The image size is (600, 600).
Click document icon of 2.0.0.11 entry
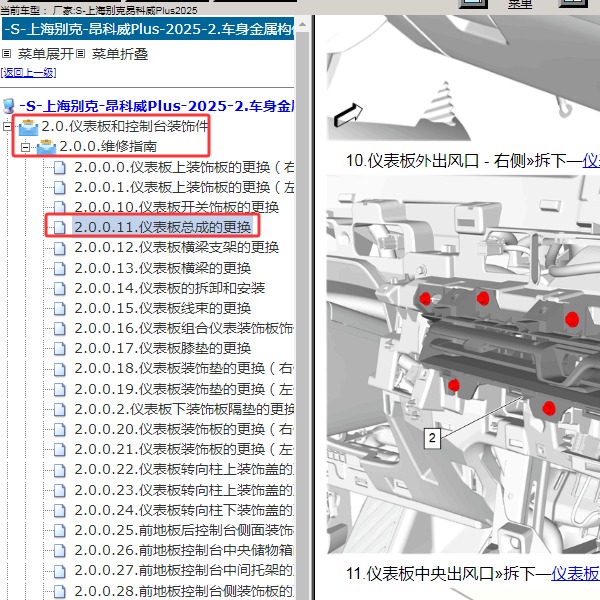[60, 227]
